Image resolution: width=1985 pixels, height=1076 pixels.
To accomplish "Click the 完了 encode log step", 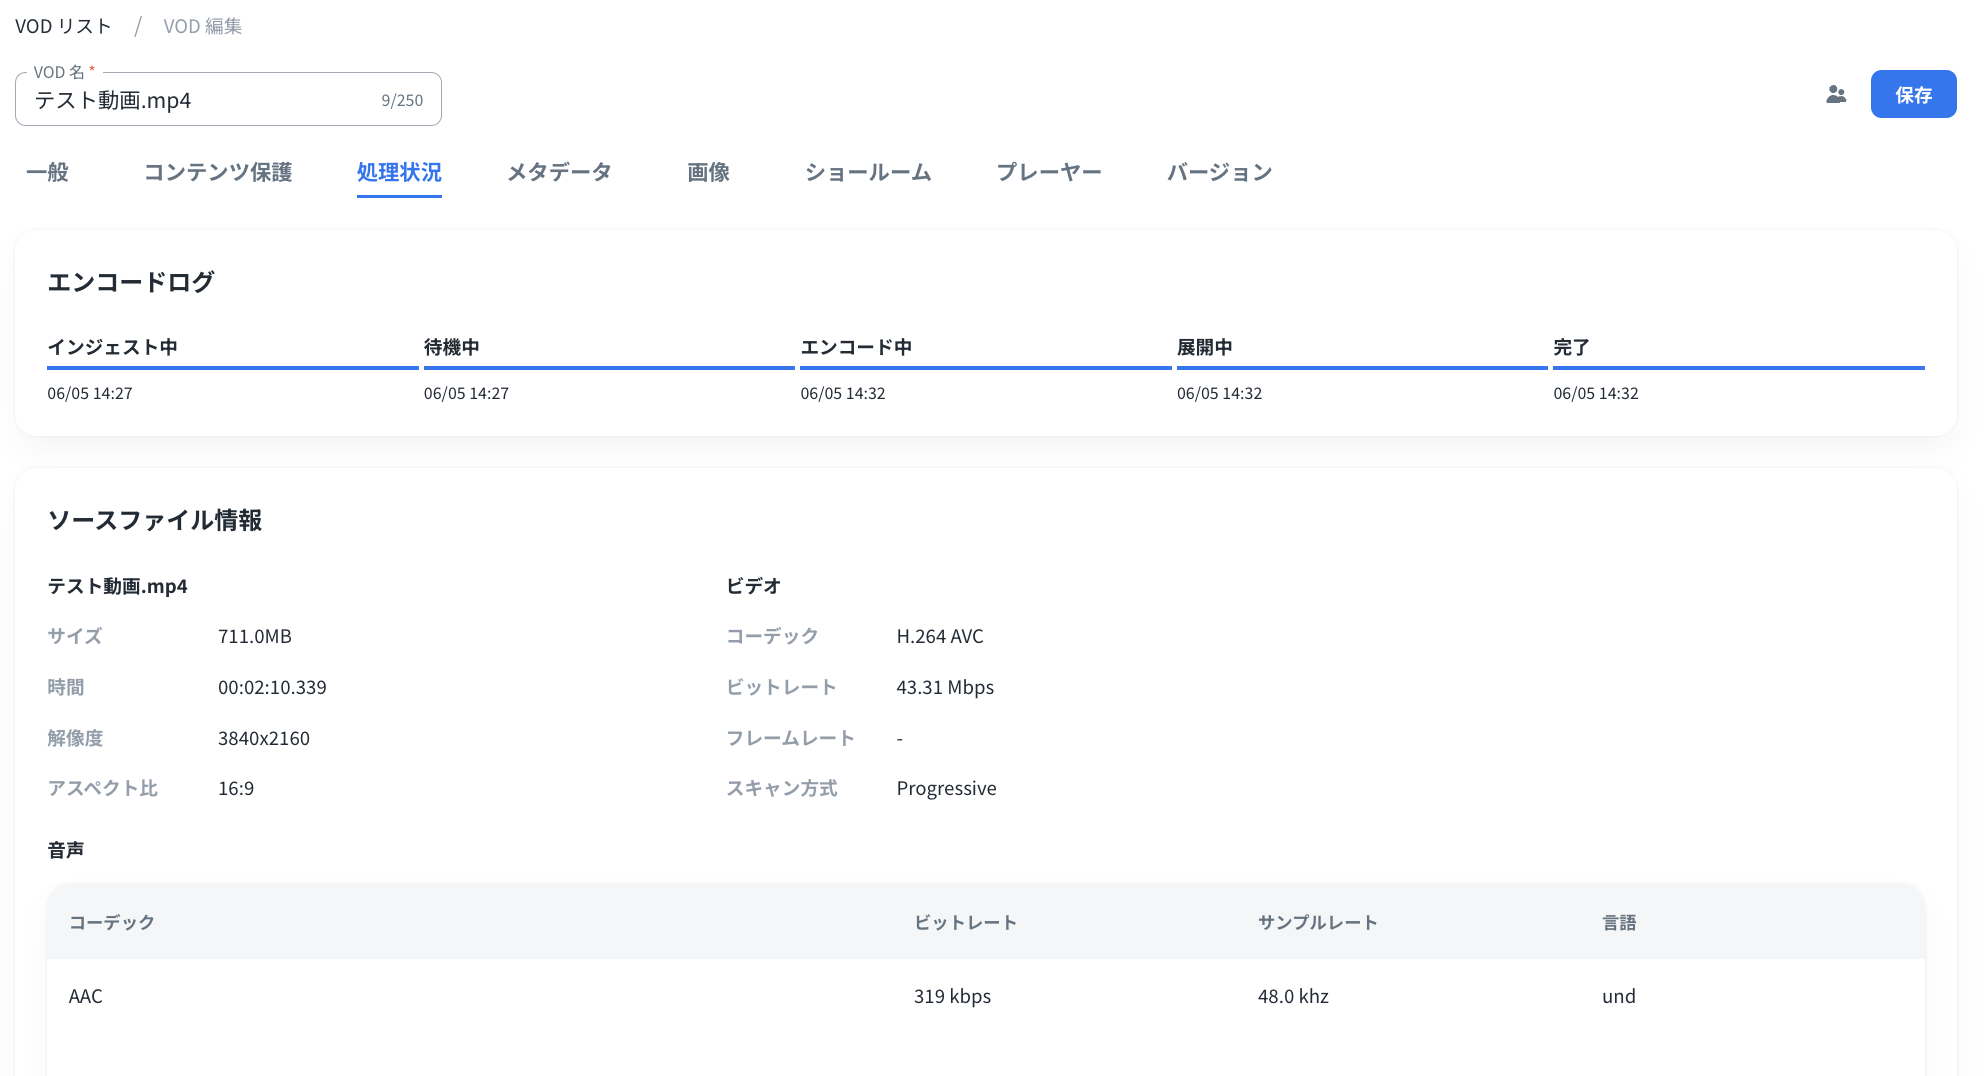I will tap(1571, 347).
